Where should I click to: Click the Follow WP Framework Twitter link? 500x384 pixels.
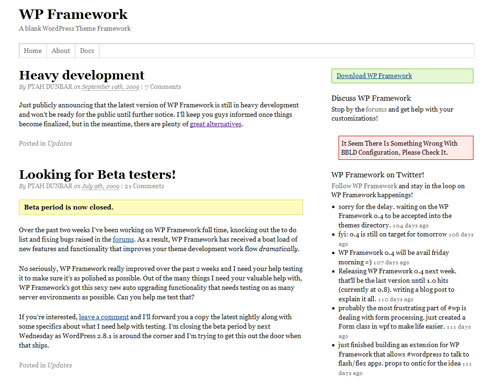[364, 186]
